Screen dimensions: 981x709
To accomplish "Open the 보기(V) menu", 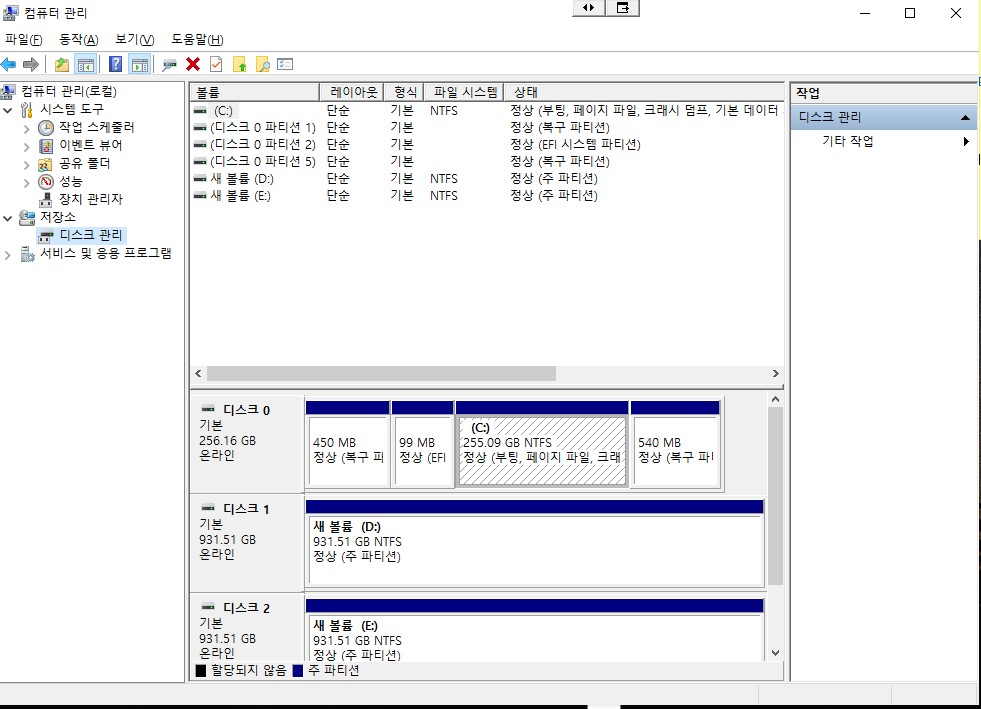I will pyautogui.click(x=134, y=39).
